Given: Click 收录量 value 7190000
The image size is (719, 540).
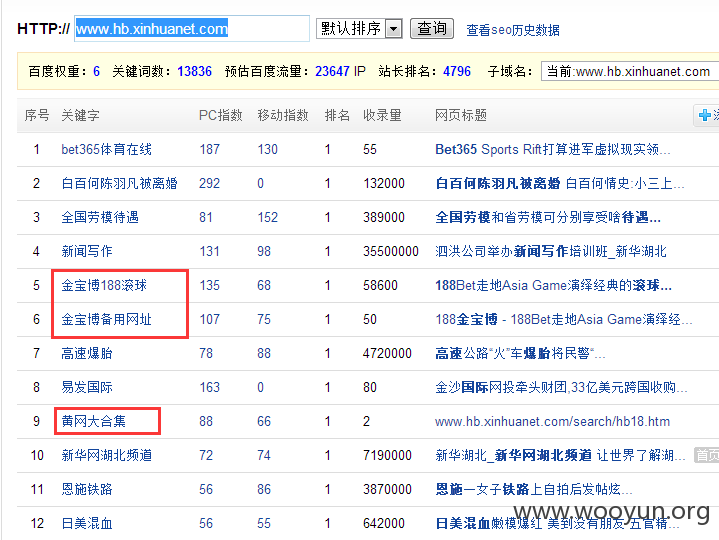Looking at the screenshot, I should point(387,455).
